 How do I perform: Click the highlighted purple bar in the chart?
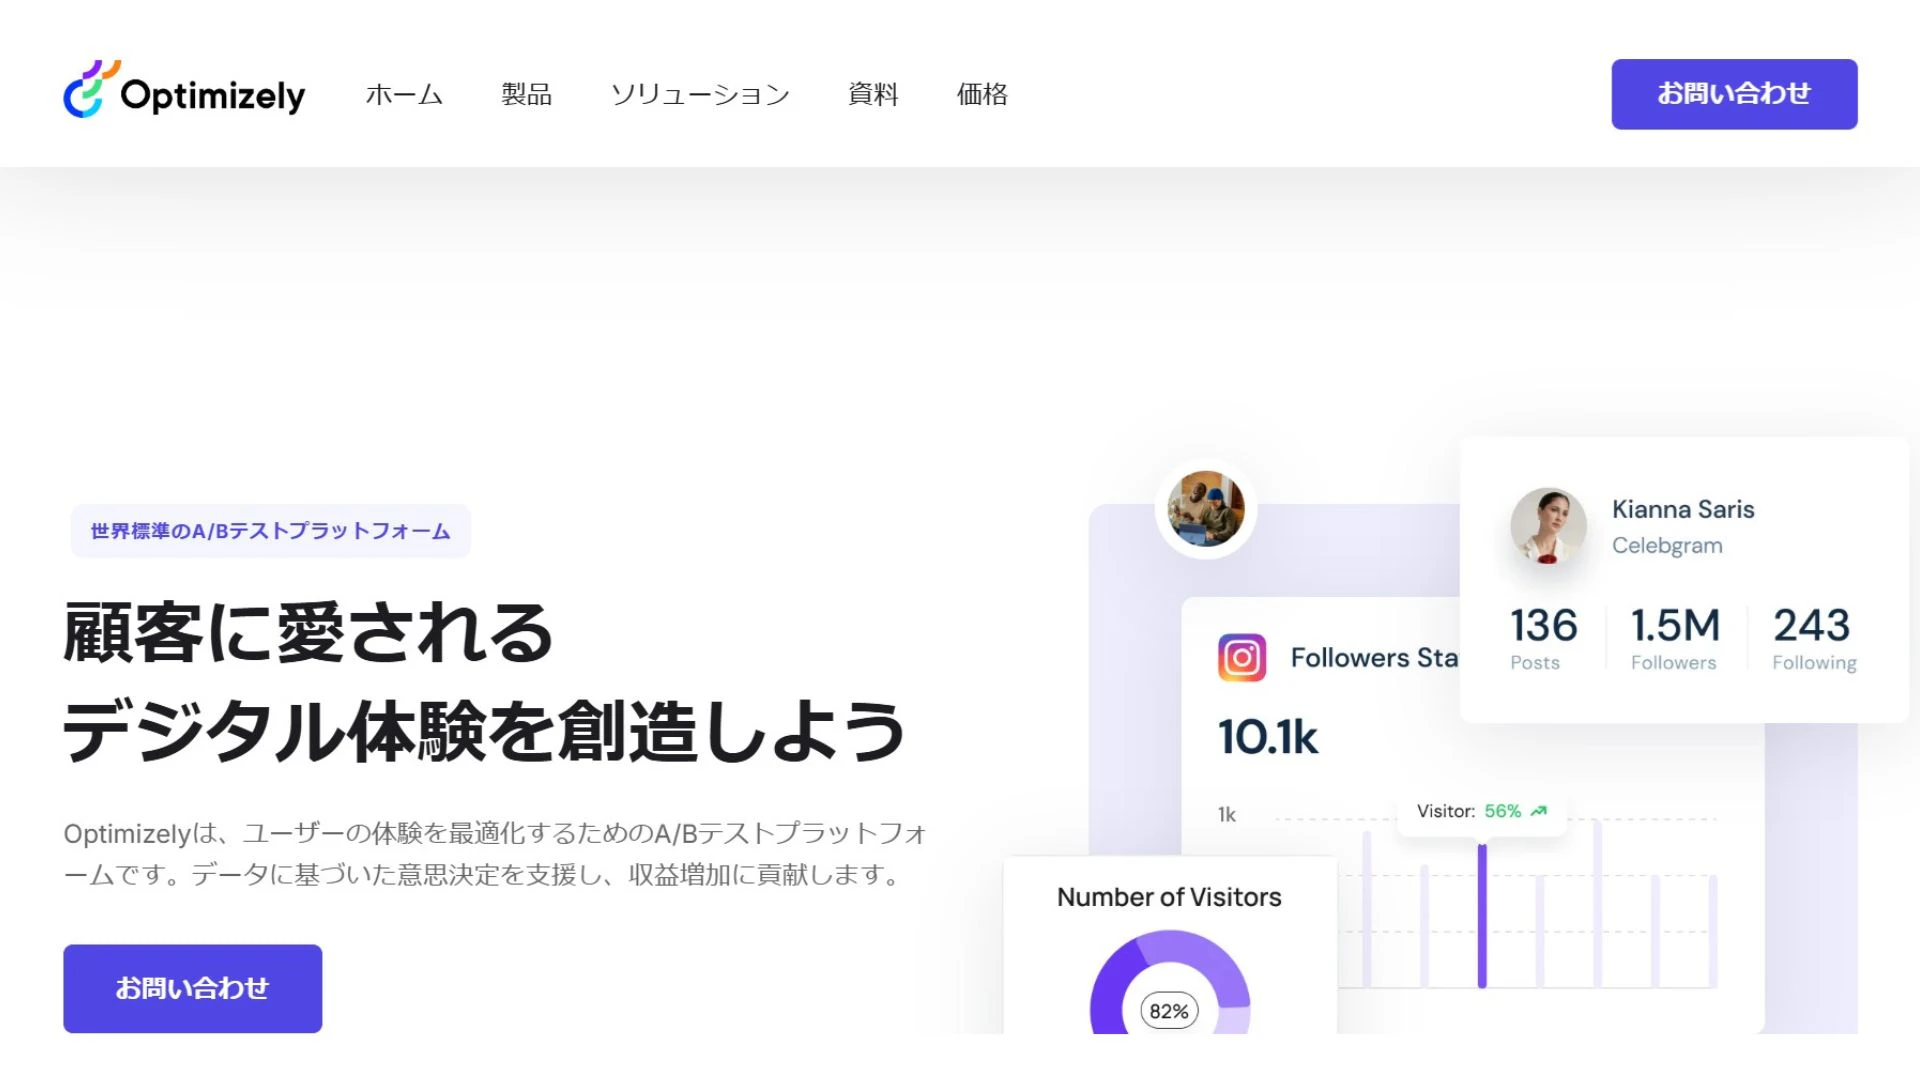click(x=1482, y=915)
